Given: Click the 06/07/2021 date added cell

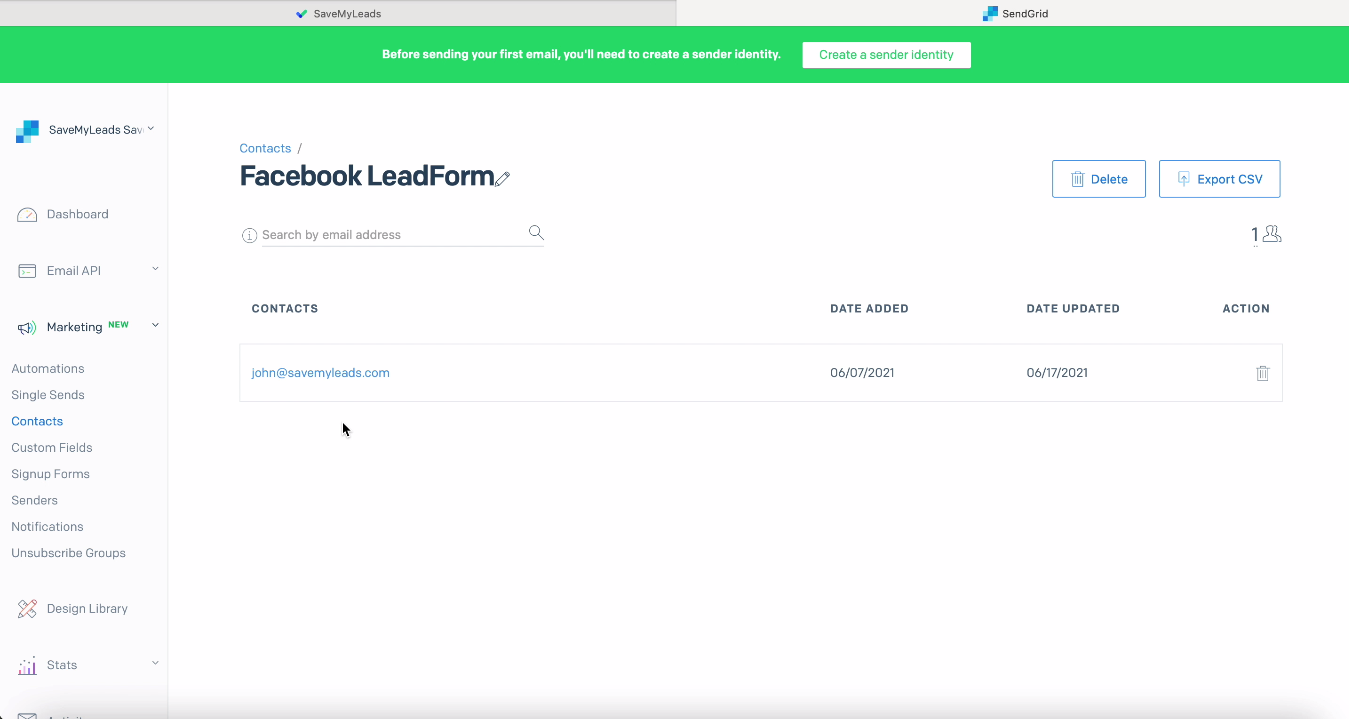Looking at the screenshot, I should [x=862, y=373].
